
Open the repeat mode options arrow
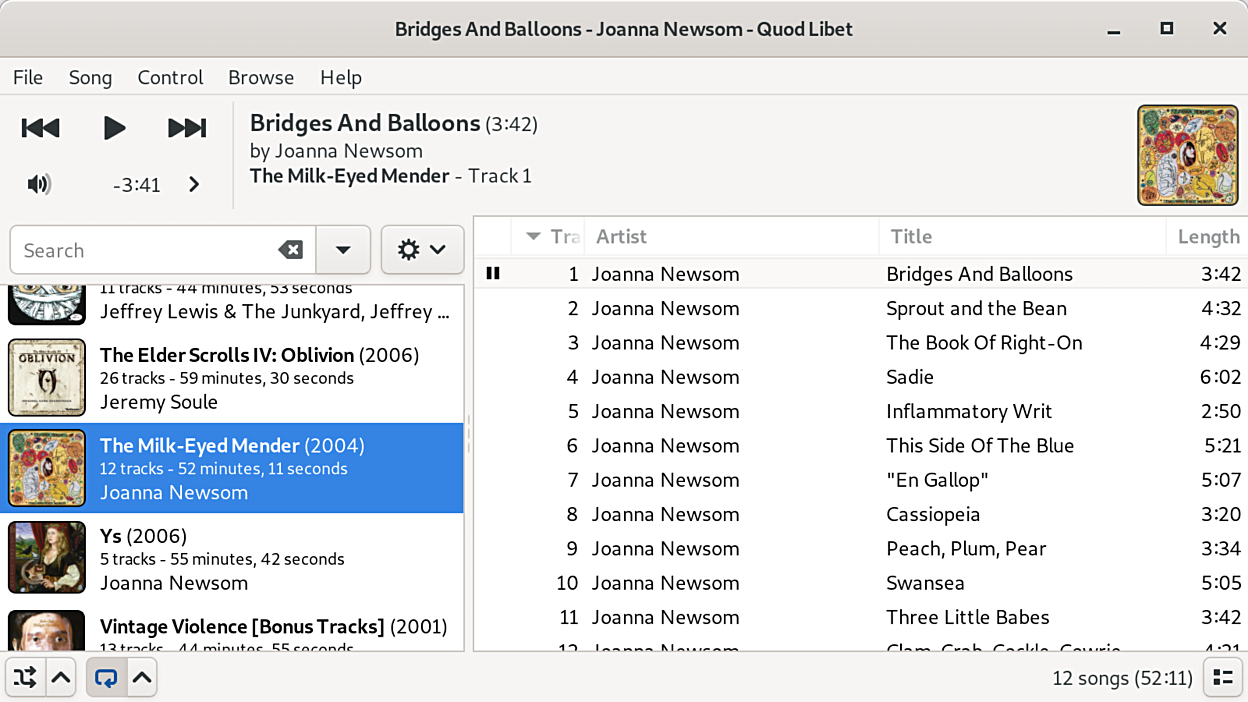pos(142,678)
